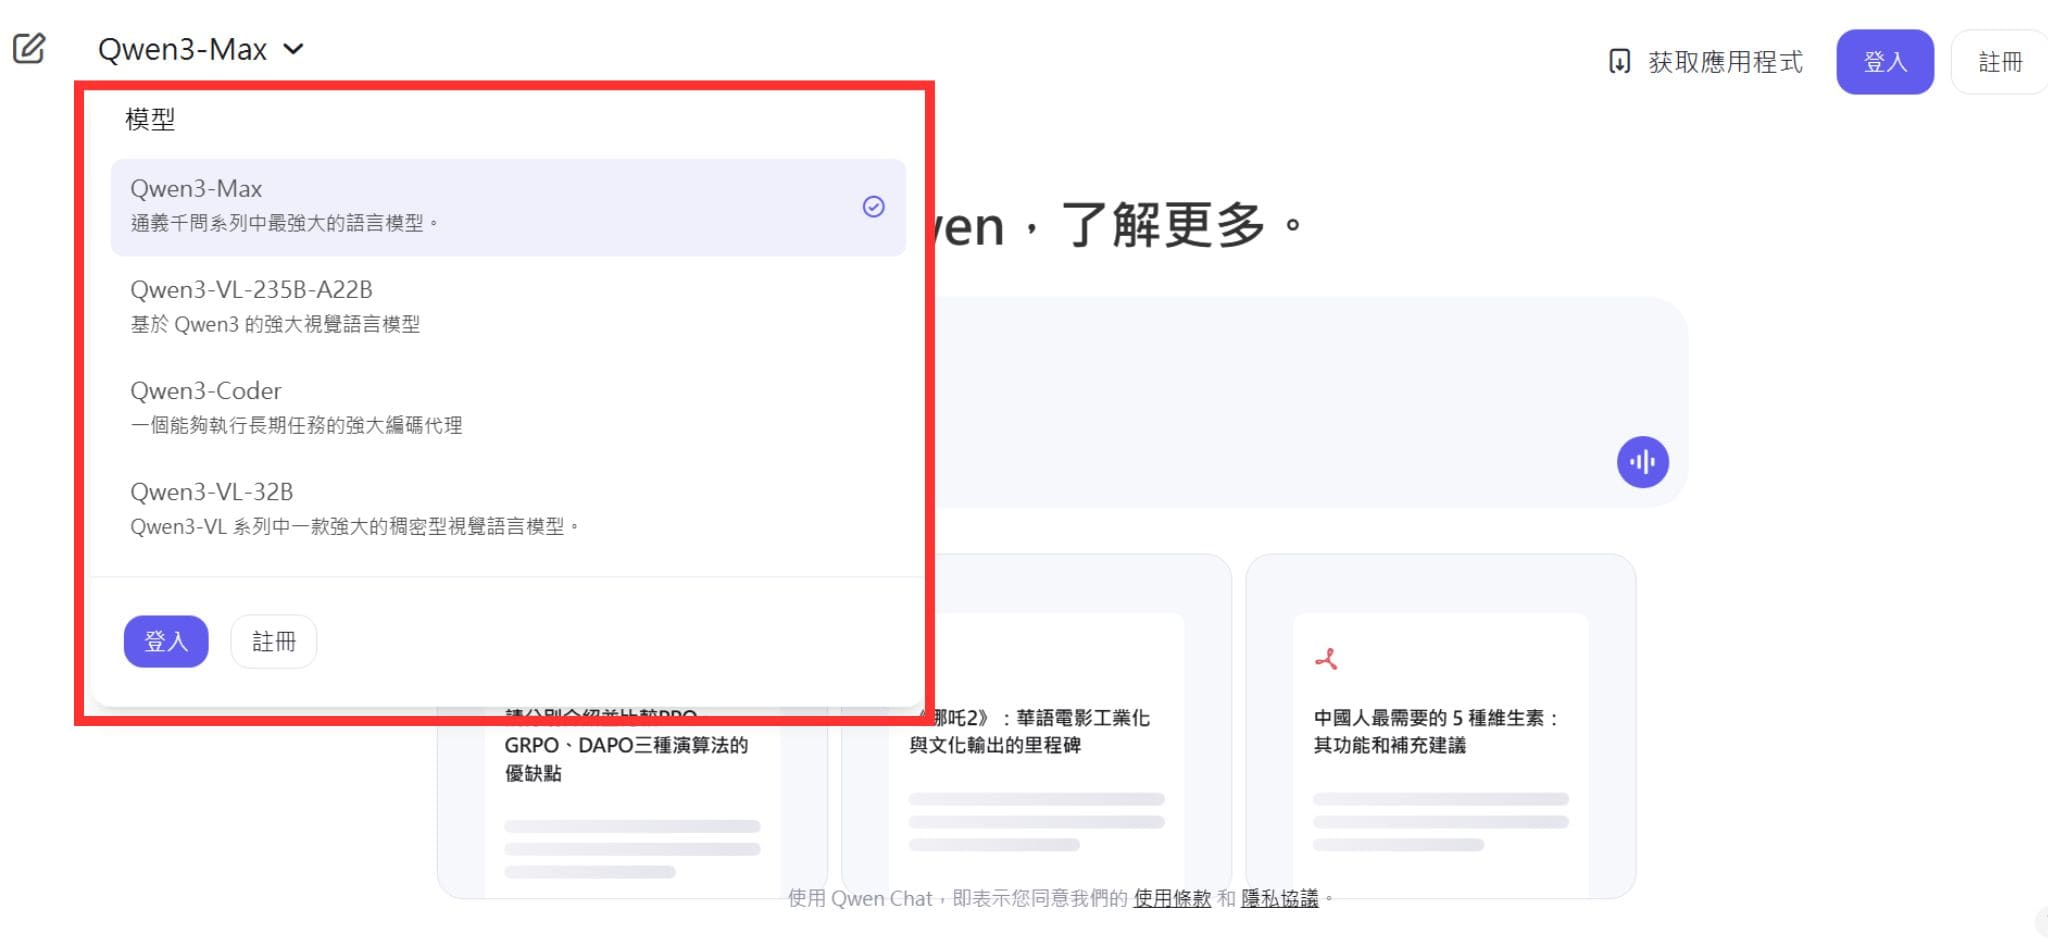Expand the 模型 list panel
This screenshot has width=2048, height=946.
tap(150, 119)
